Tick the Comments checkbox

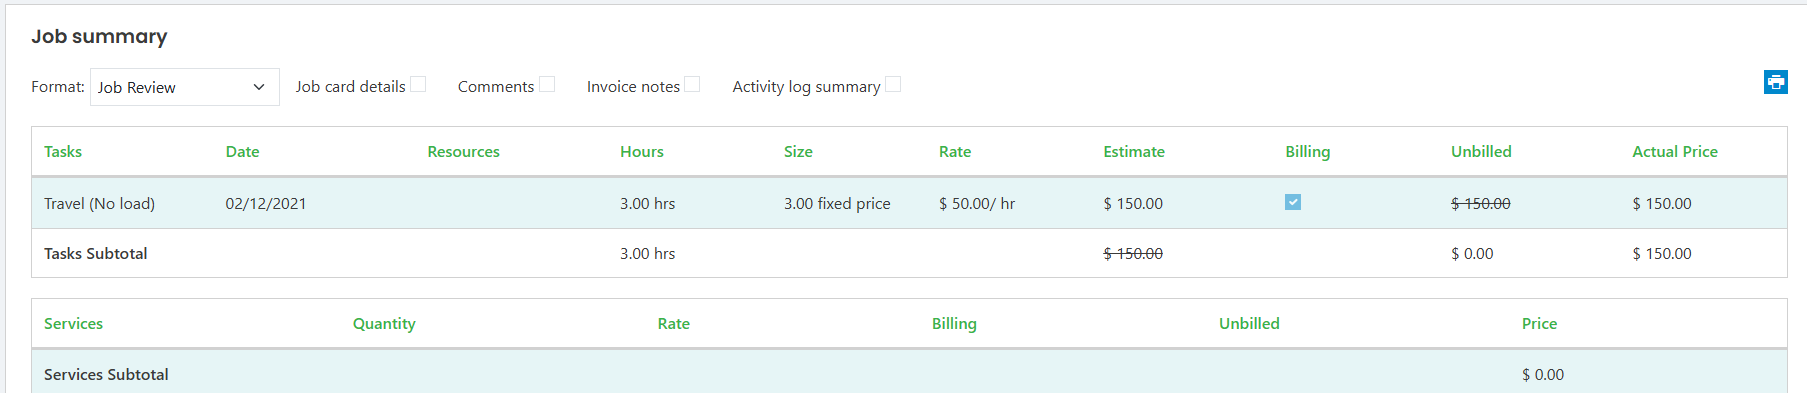[547, 84]
